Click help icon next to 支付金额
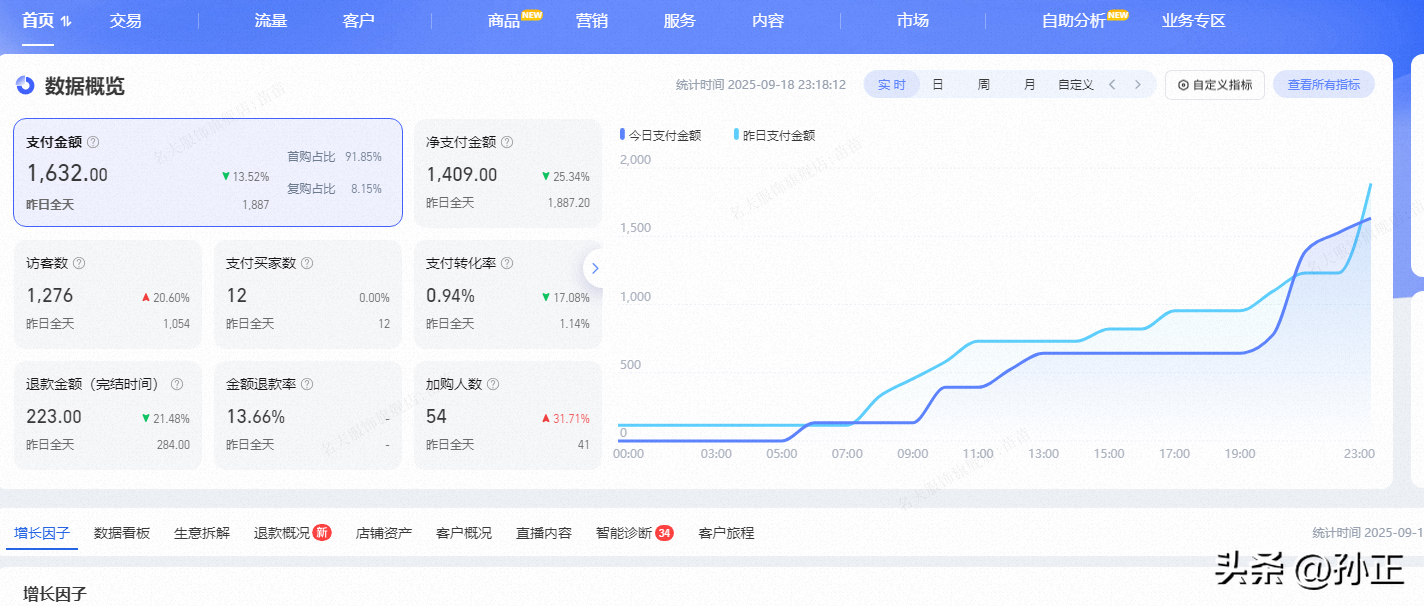The width and height of the screenshot is (1424, 606). [93, 142]
